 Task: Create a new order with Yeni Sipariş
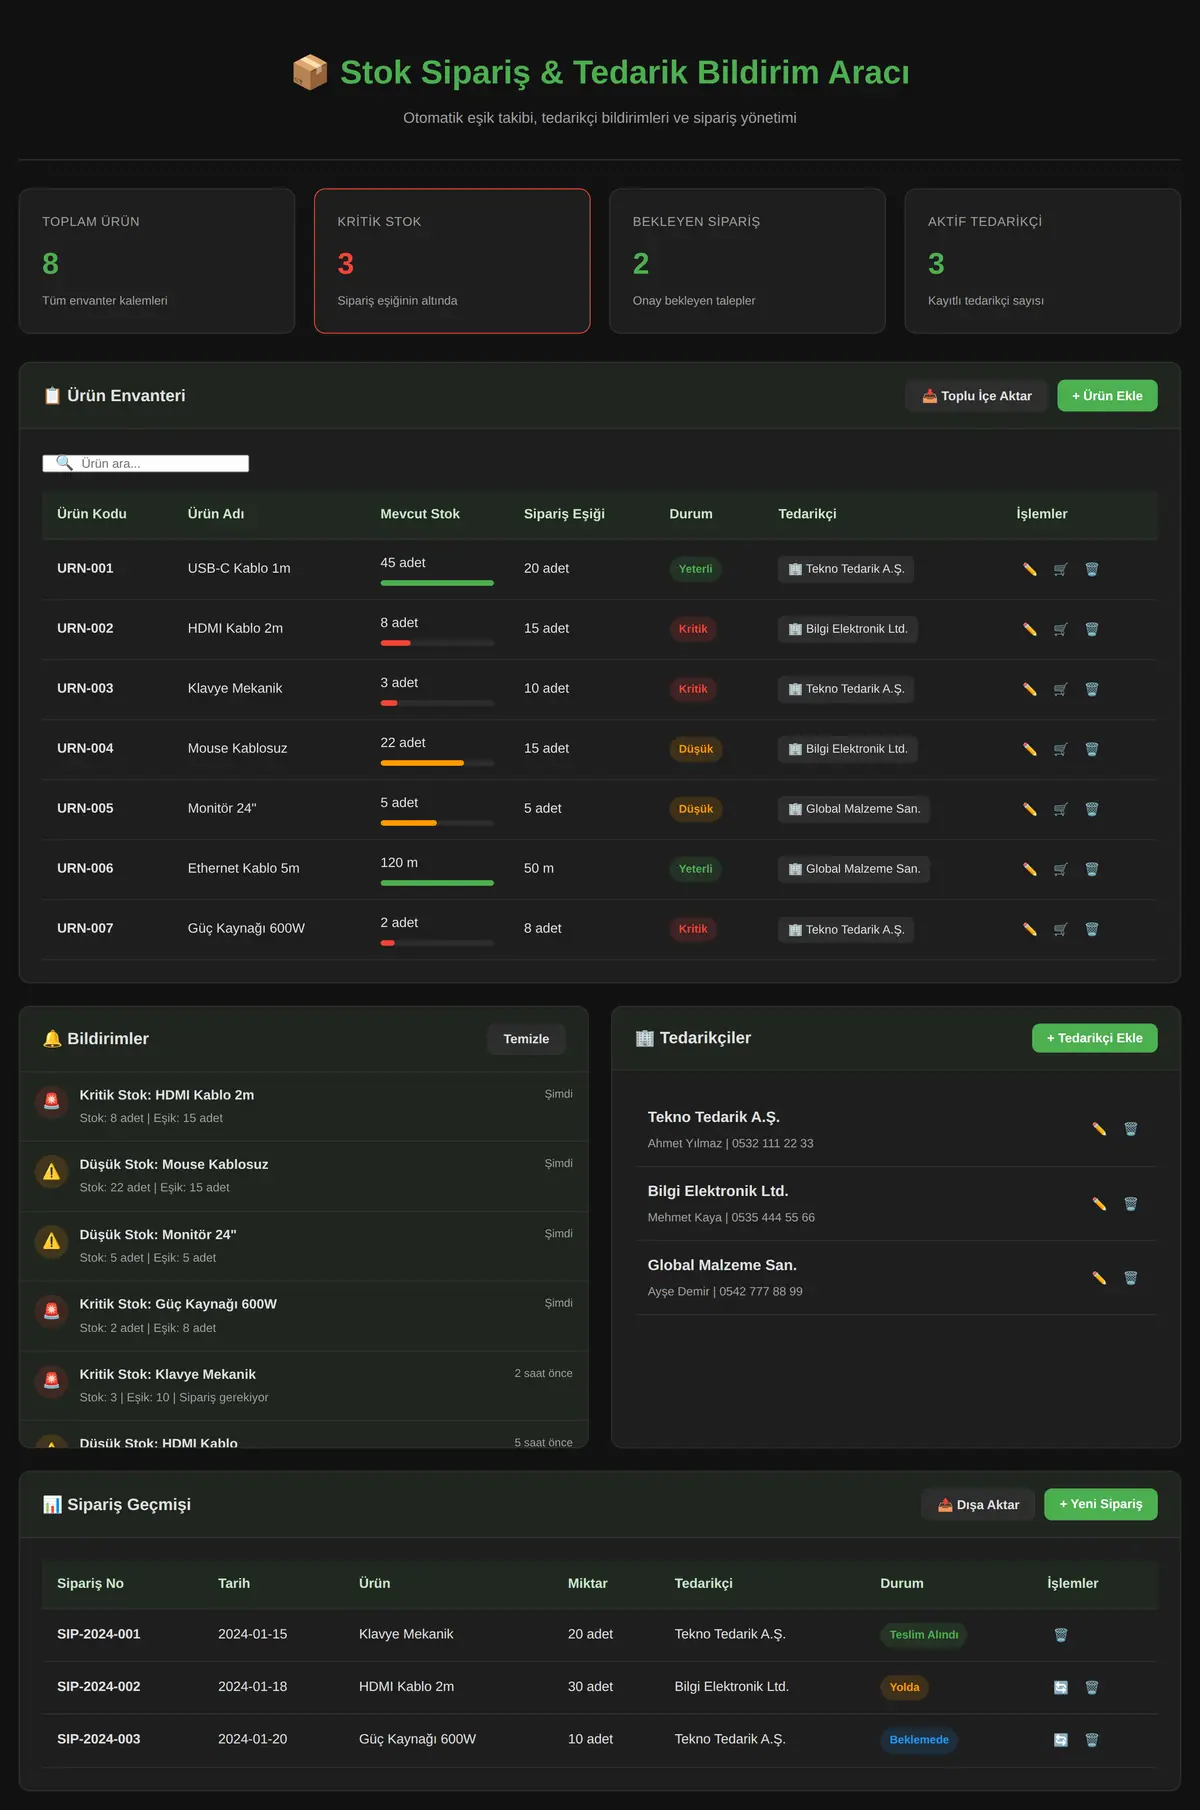coord(1100,1504)
